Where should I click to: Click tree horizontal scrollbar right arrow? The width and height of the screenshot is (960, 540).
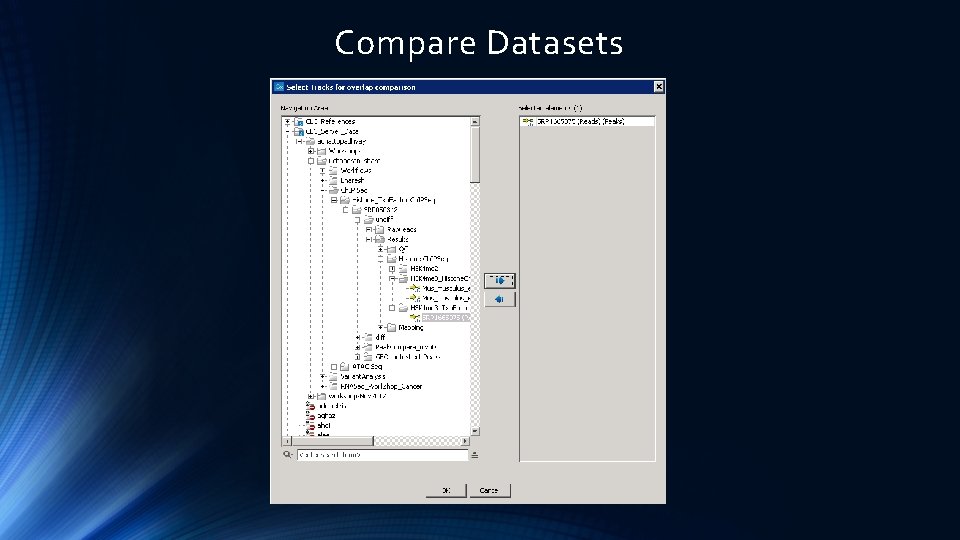(465, 441)
